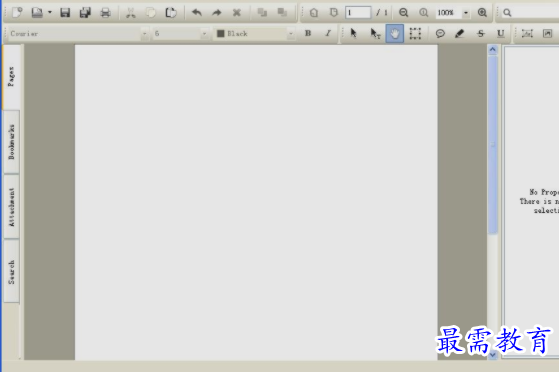Open the Attachment side tab
The image size is (559, 372).
11,207
